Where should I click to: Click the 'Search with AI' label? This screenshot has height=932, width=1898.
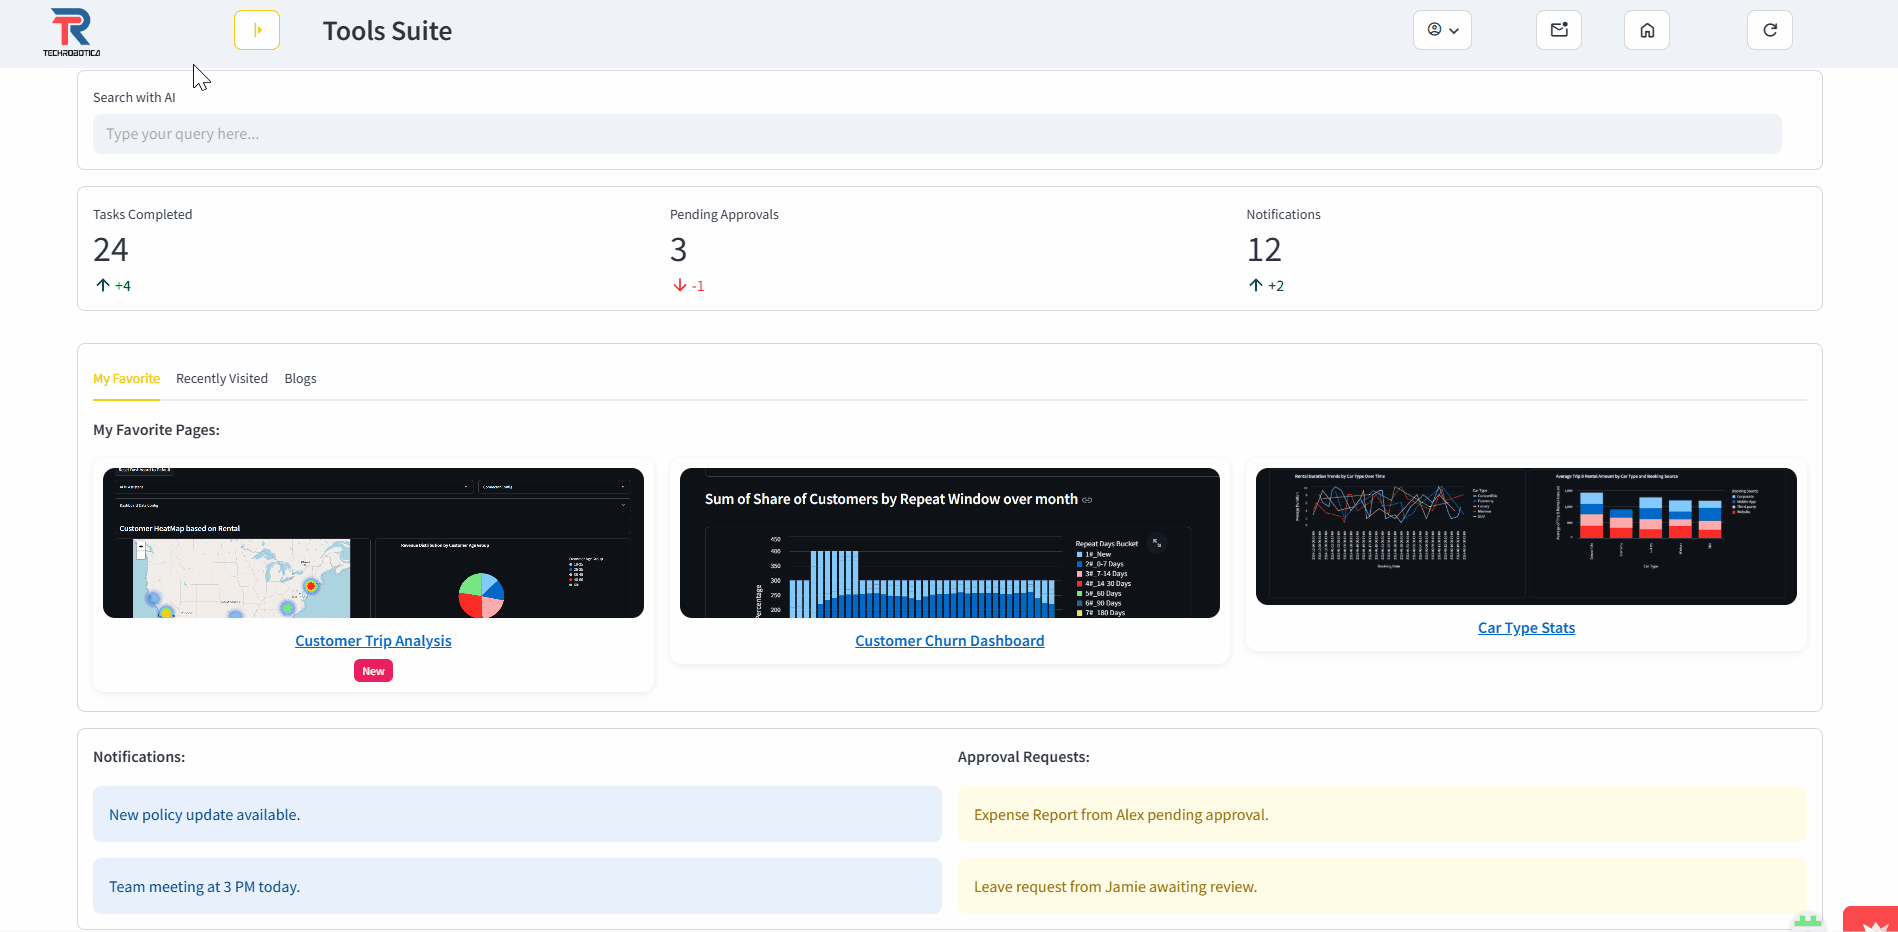tap(134, 97)
